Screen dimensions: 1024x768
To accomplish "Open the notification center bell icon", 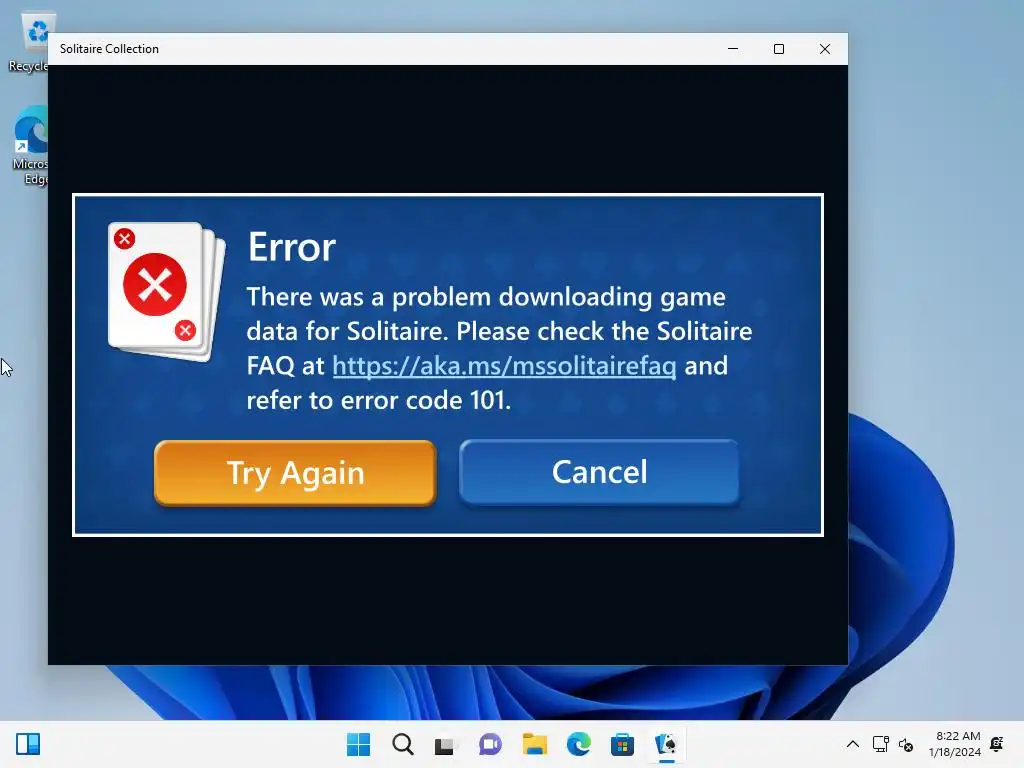I will tap(997, 744).
